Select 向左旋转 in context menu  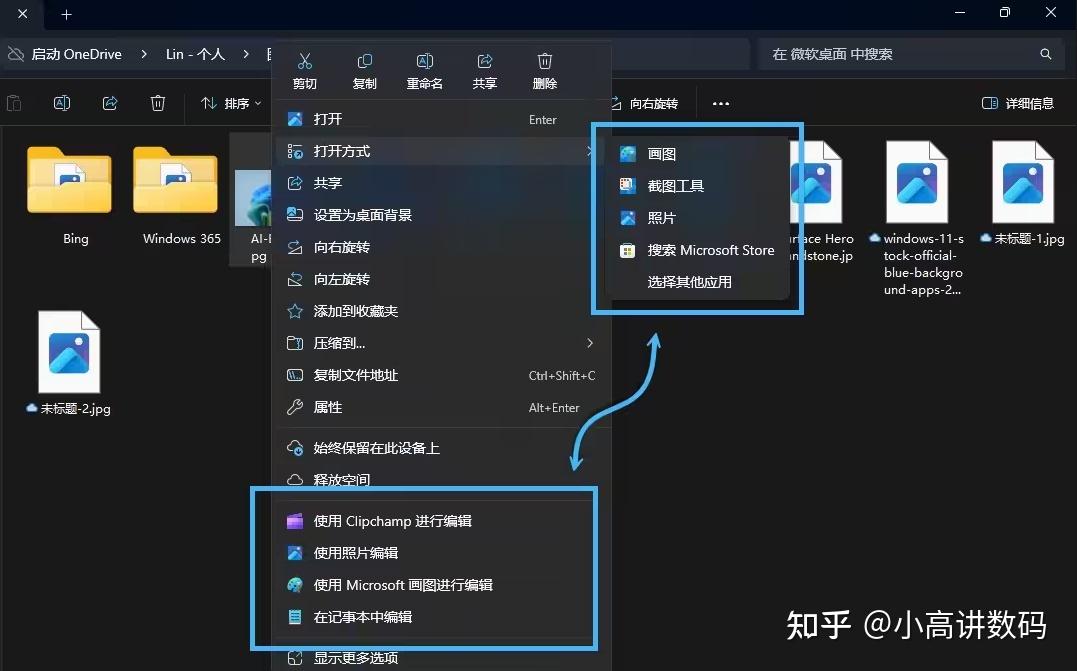(441, 279)
